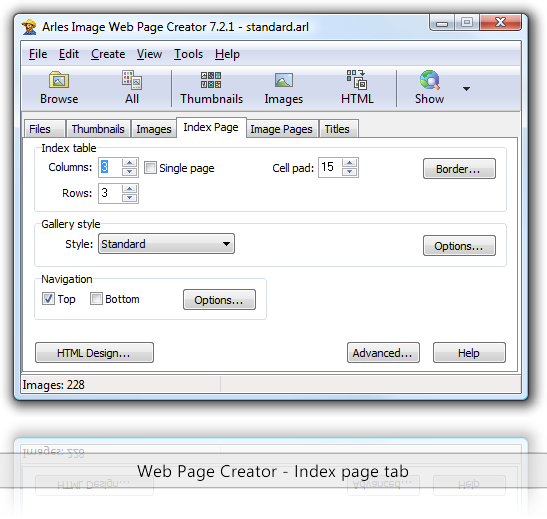Image resolution: width=547 pixels, height=519 pixels.
Task: Open the File menu
Action: point(38,54)
